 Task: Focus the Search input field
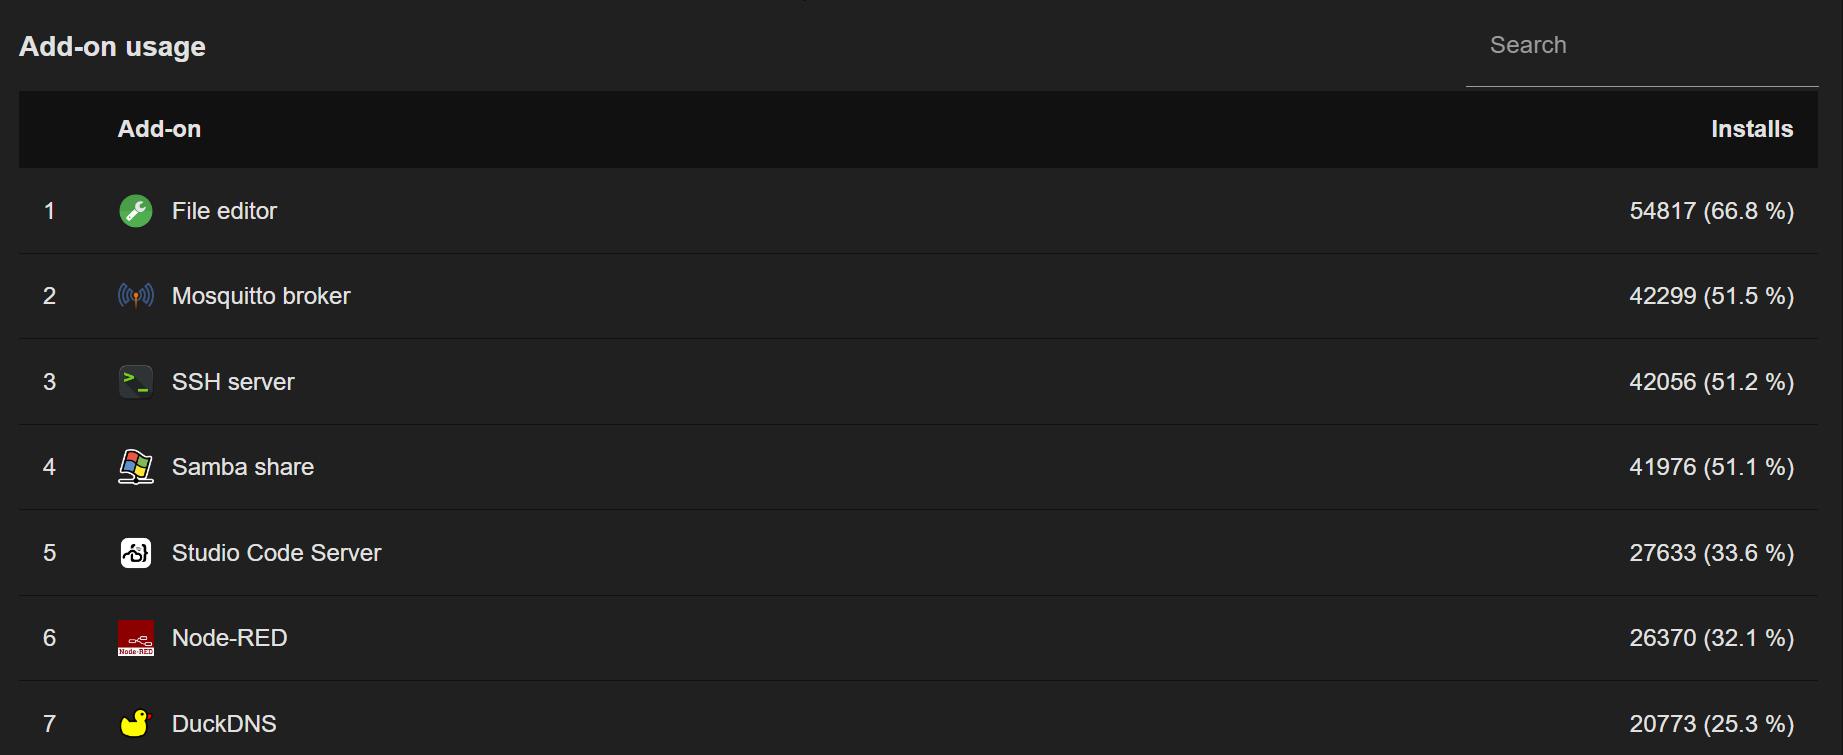pos(1642,46)
